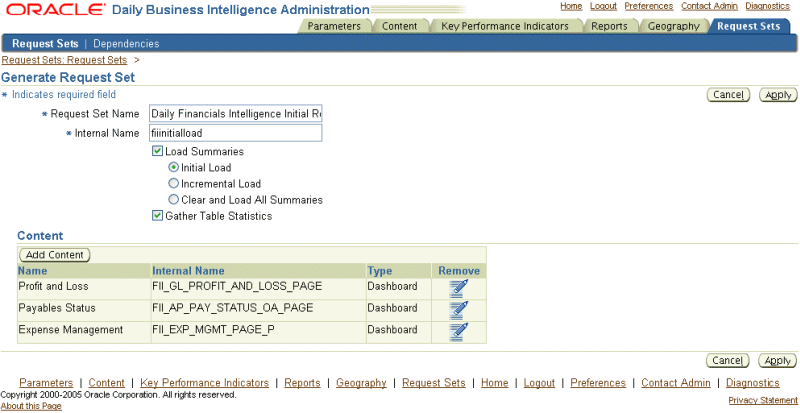The image size is (800, 413).
Task: Click the Remove column header
Action: click(459, 271)
